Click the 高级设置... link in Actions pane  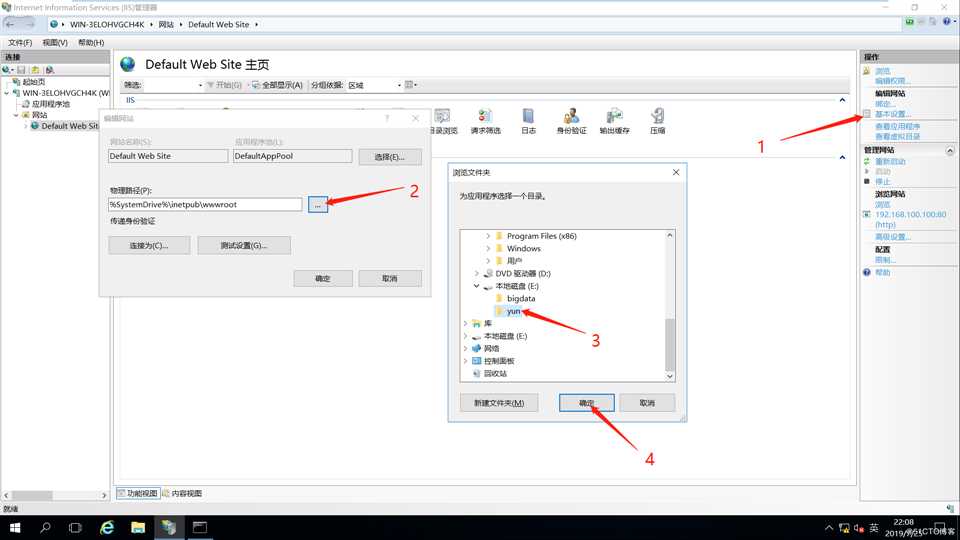pos(893,237)
